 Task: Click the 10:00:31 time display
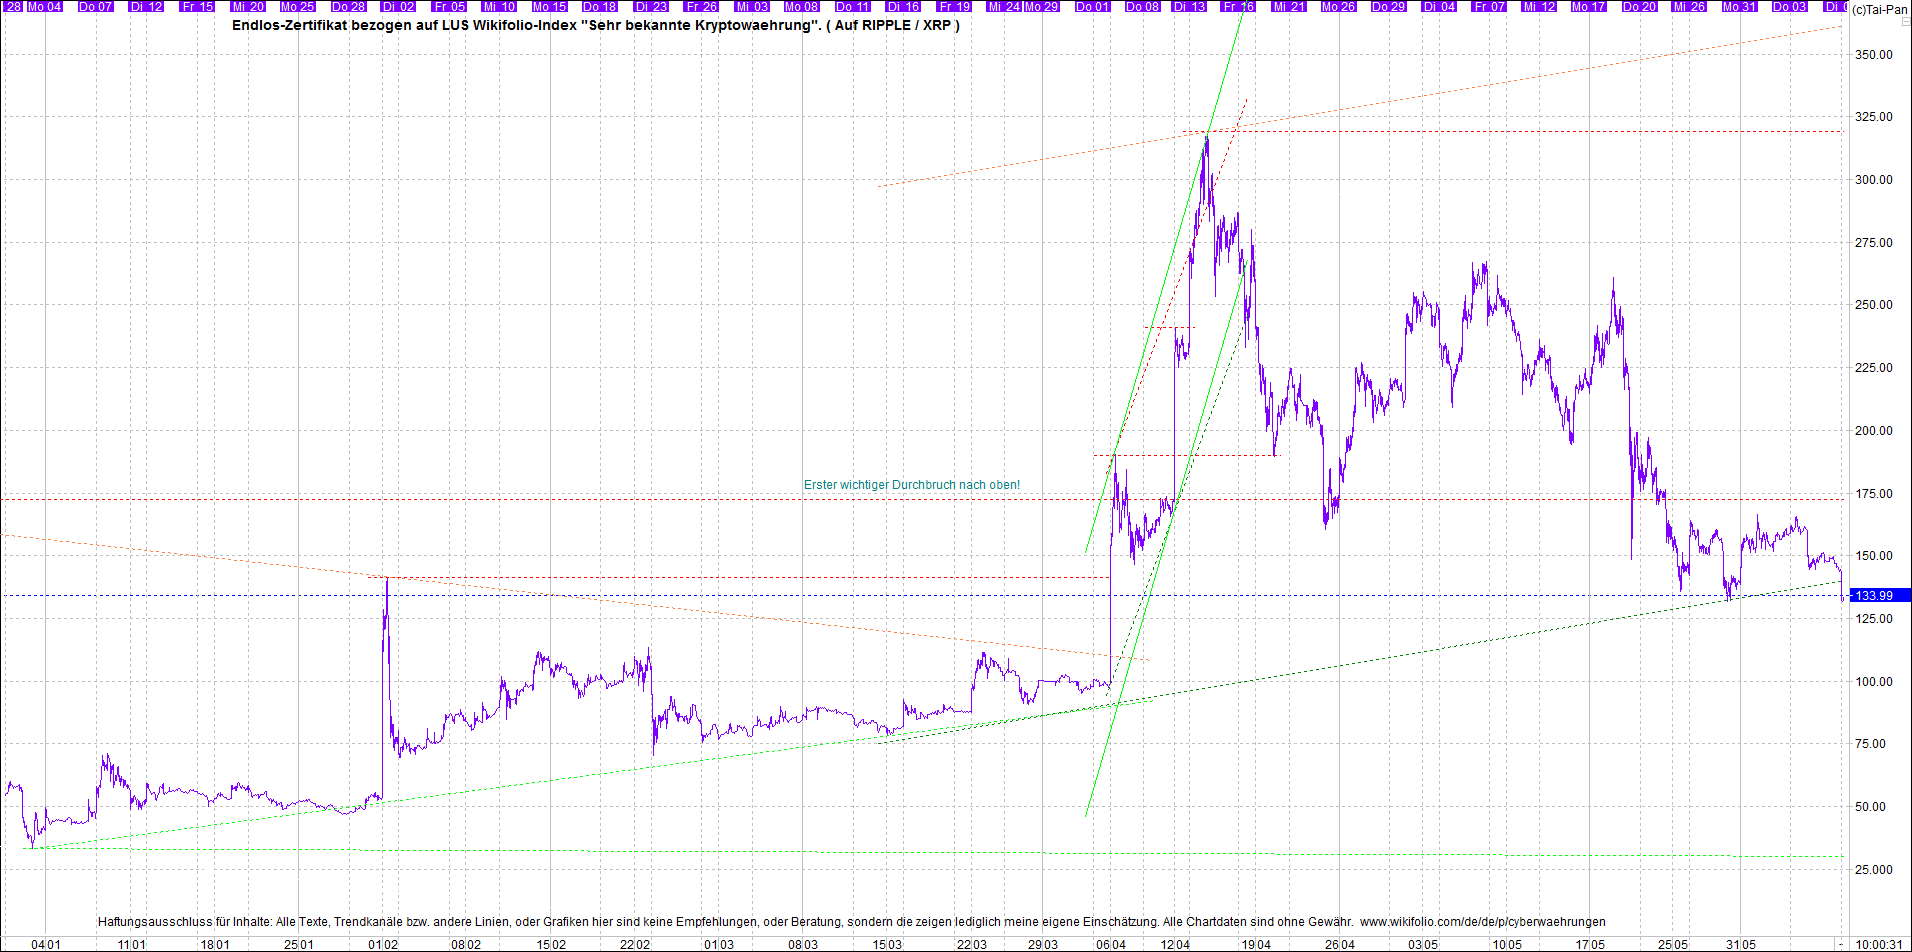(1878, 944)
